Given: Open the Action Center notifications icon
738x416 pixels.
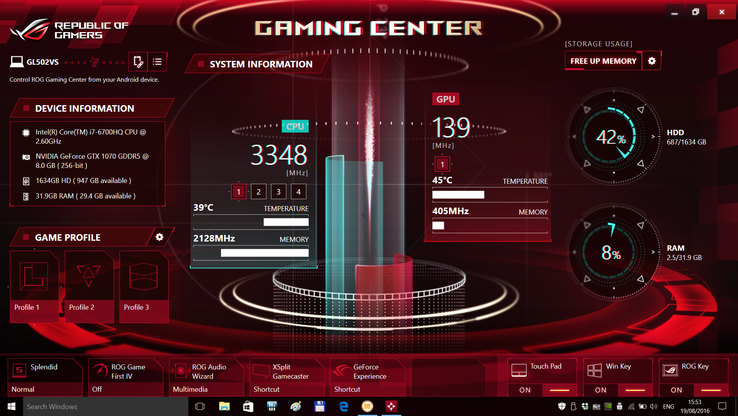Looking at the screenshot, I should tap(722, 406).
